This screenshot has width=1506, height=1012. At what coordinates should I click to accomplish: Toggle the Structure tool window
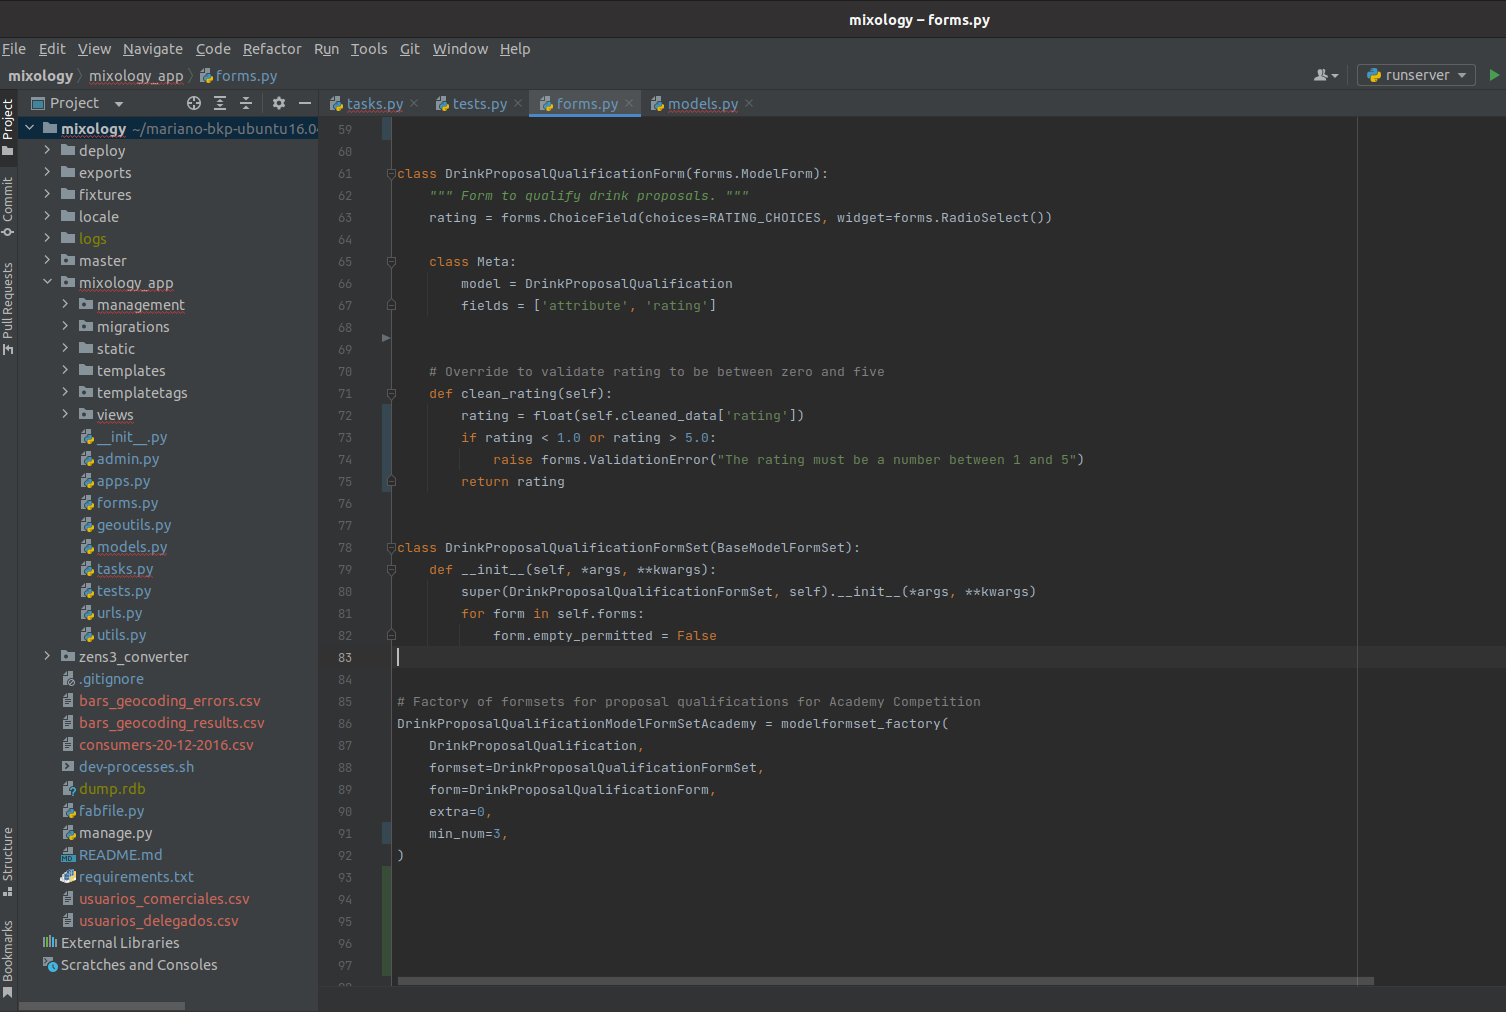click(x=8, y=860)
